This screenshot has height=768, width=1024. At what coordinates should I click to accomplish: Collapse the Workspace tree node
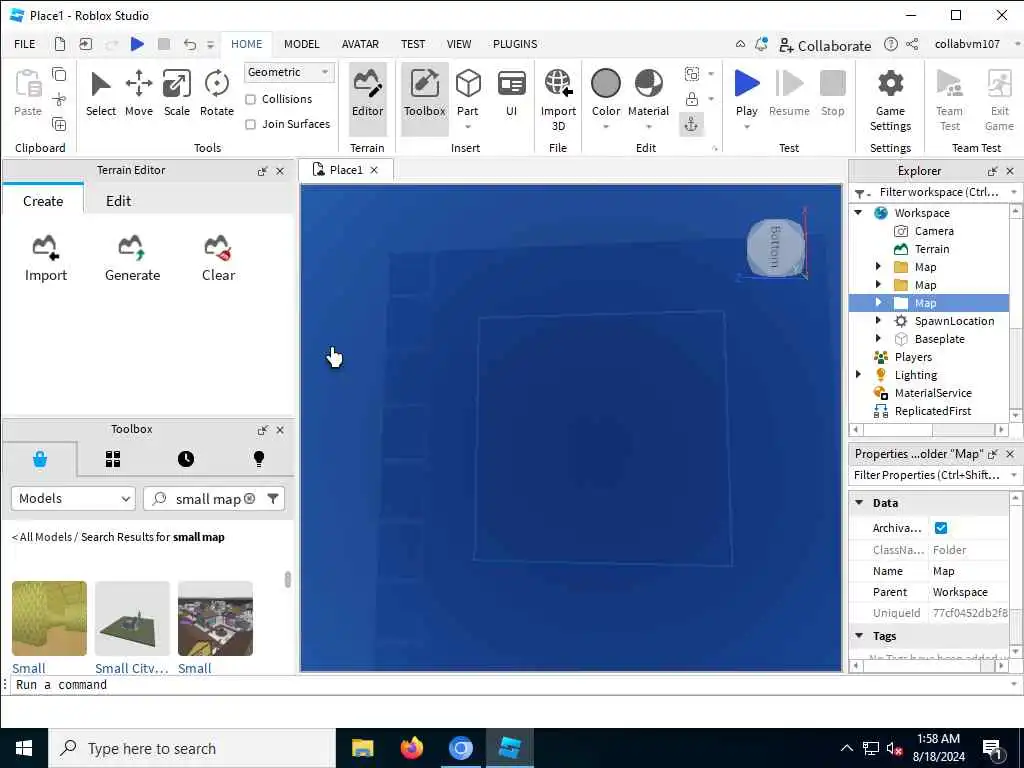click(859, 213)
